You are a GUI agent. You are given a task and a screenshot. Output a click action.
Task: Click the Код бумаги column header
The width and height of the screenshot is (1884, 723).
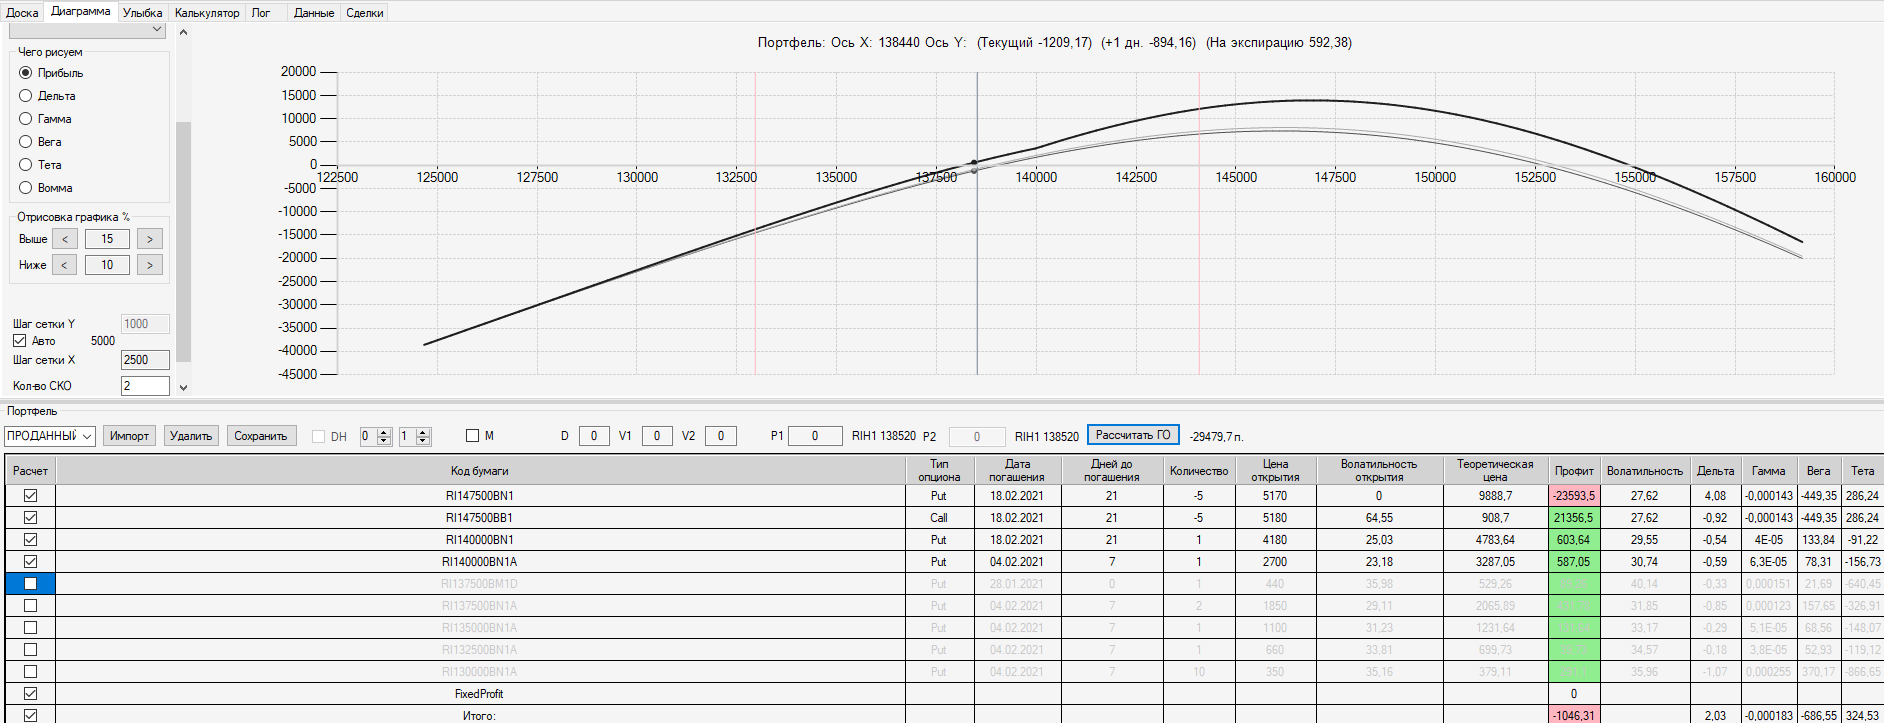click(479, 470)
